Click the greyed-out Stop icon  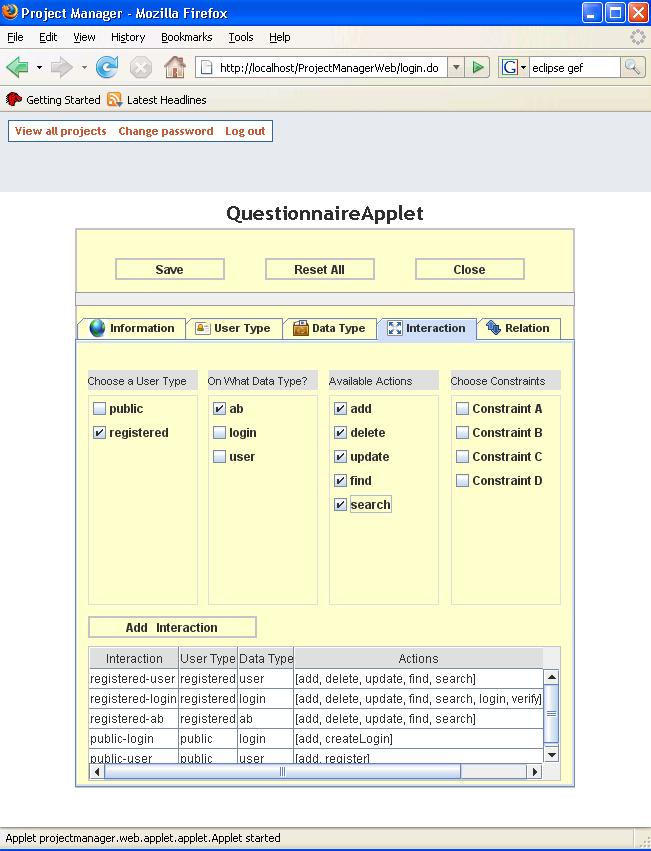coord(141,68)
